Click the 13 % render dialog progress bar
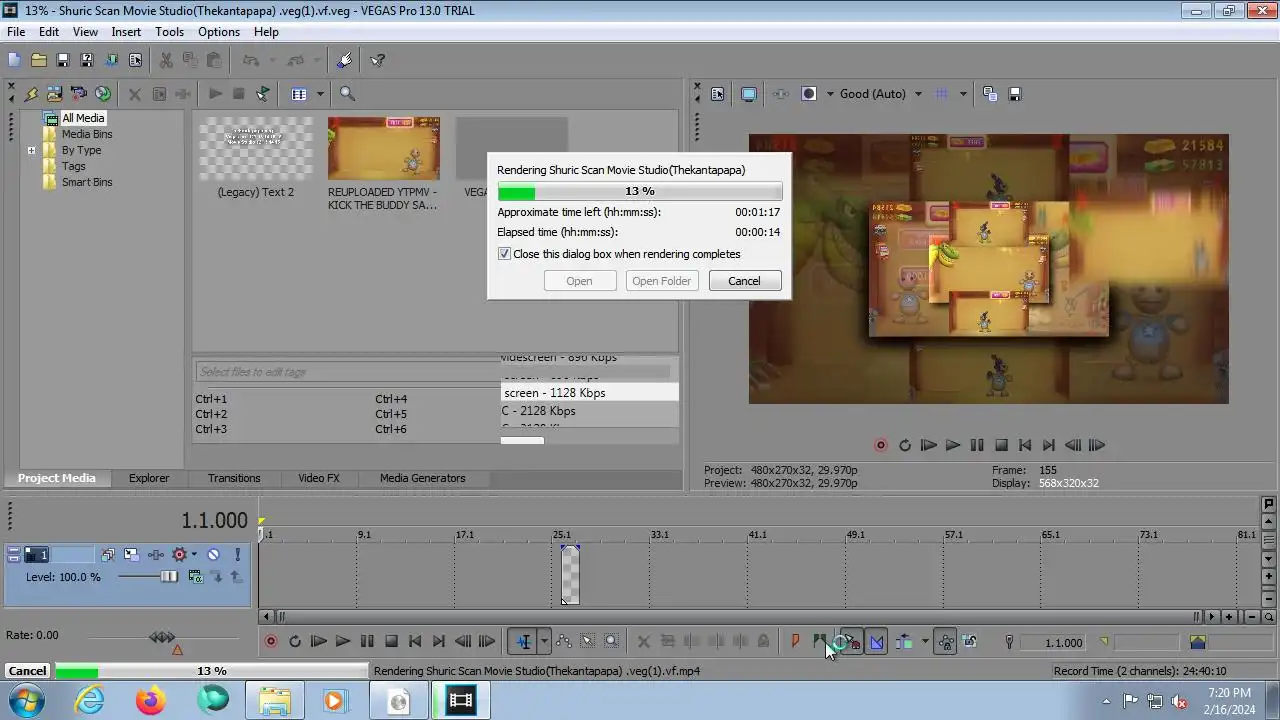The image size is (1280, 720). [640, 191]
